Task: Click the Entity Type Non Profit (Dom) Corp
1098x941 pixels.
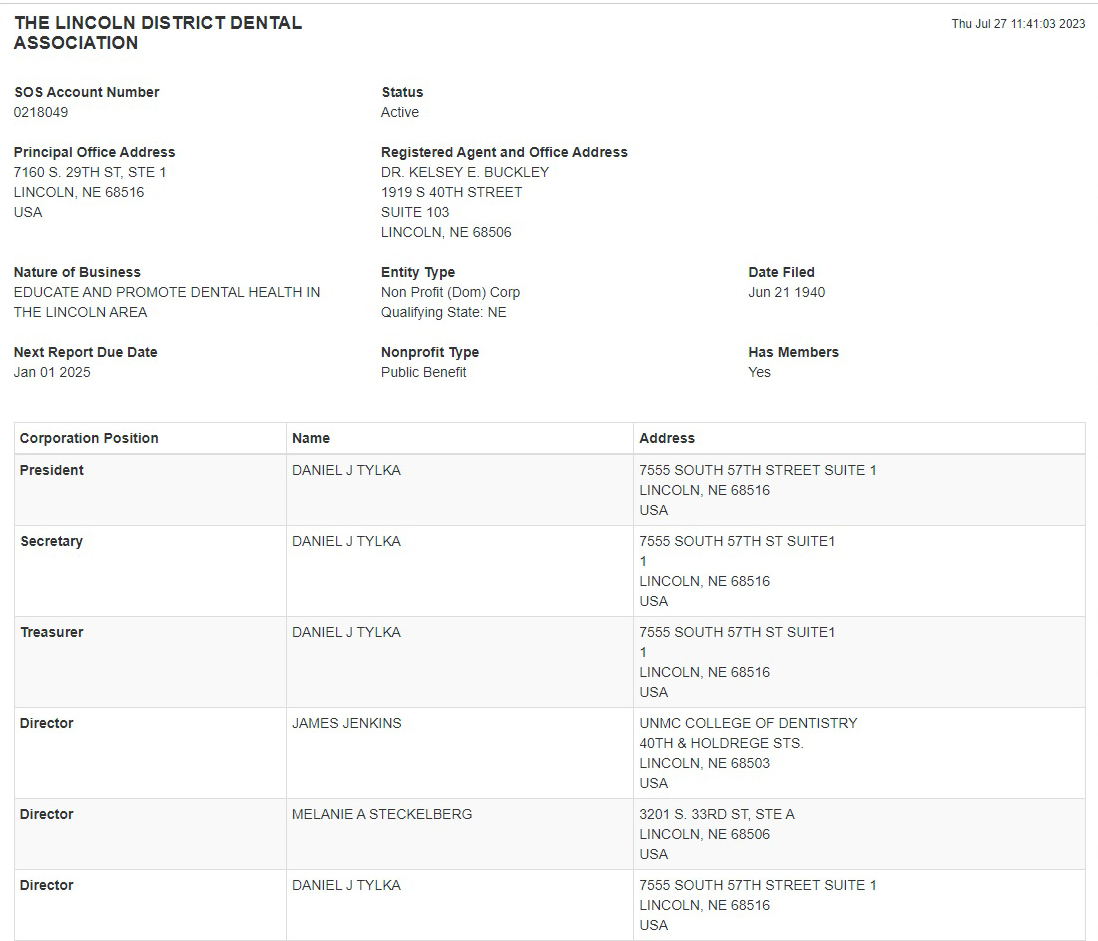Action: coord(450,292)
